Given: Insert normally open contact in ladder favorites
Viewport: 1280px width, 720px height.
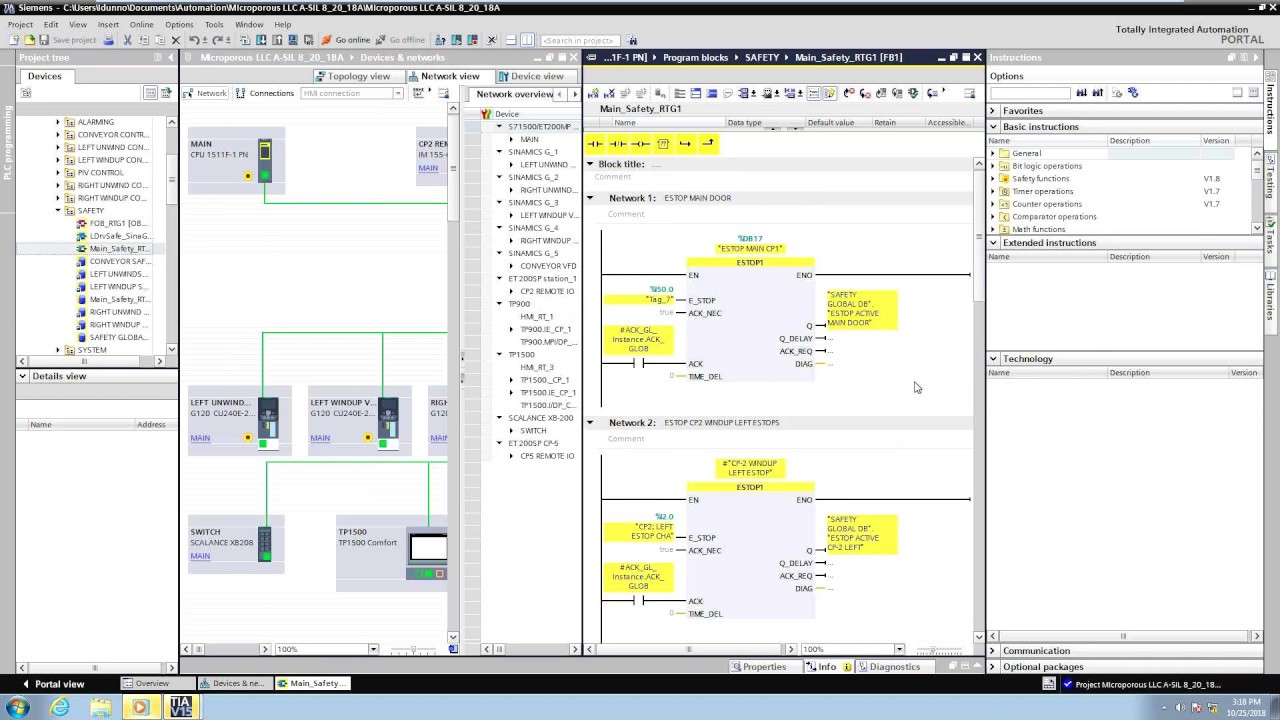Looking at the screenshot, I should [x=595, y=144].
